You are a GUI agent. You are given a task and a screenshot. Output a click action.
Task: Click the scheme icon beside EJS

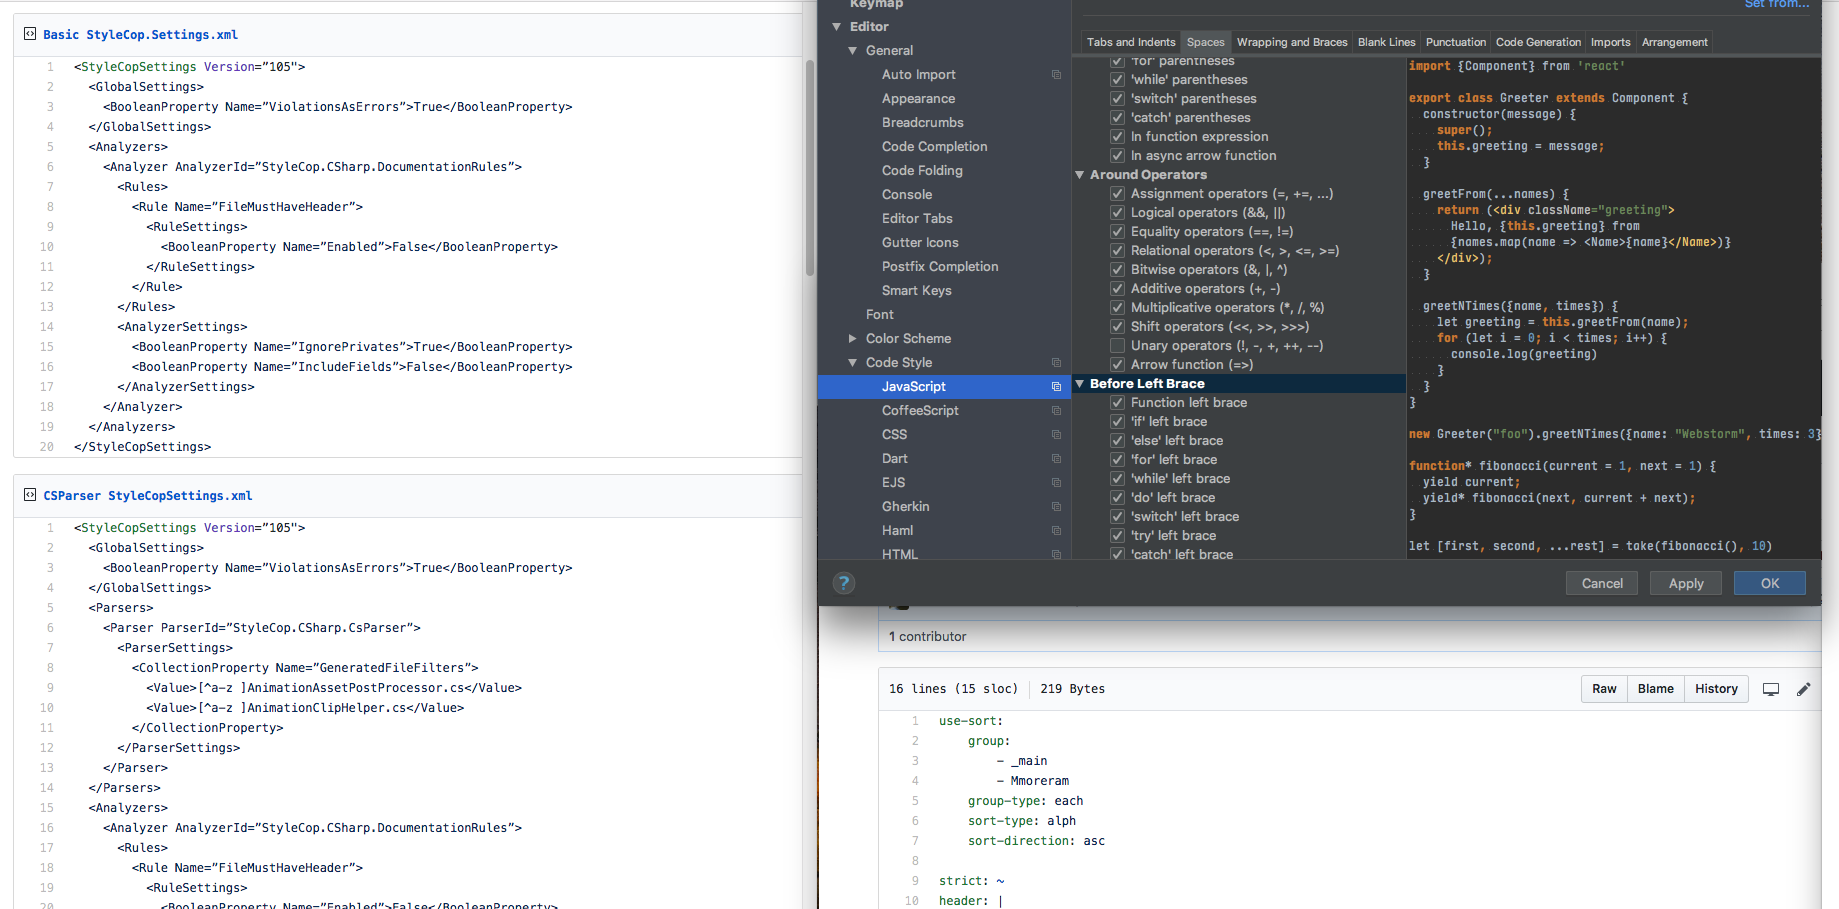coord(1056,483)
